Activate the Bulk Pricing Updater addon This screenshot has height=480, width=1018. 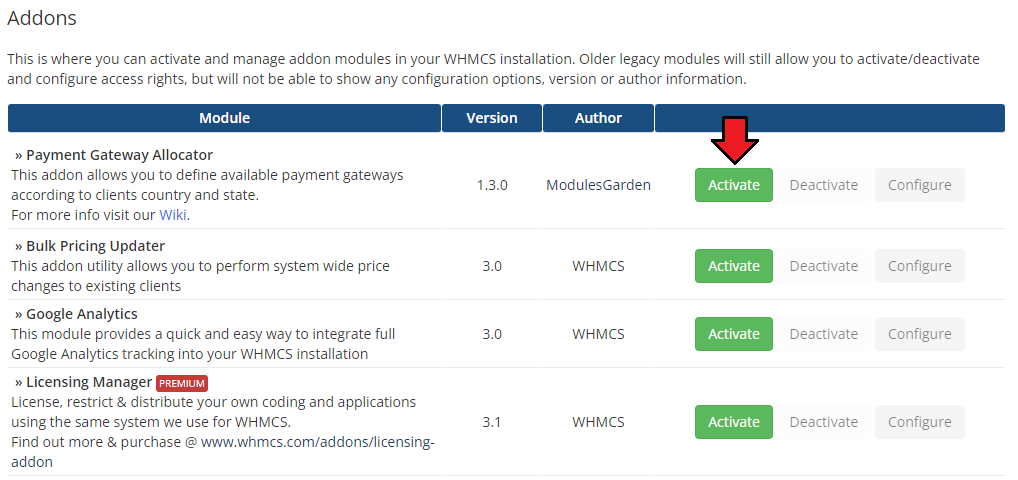click(733, 266)
